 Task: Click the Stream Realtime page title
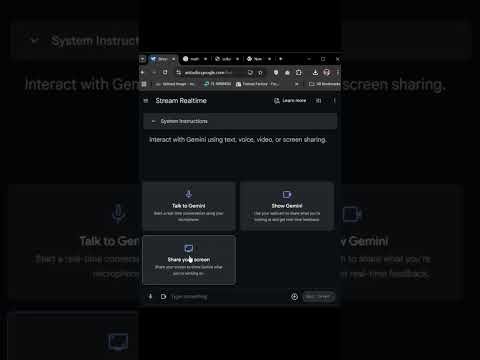click(181, 100)
